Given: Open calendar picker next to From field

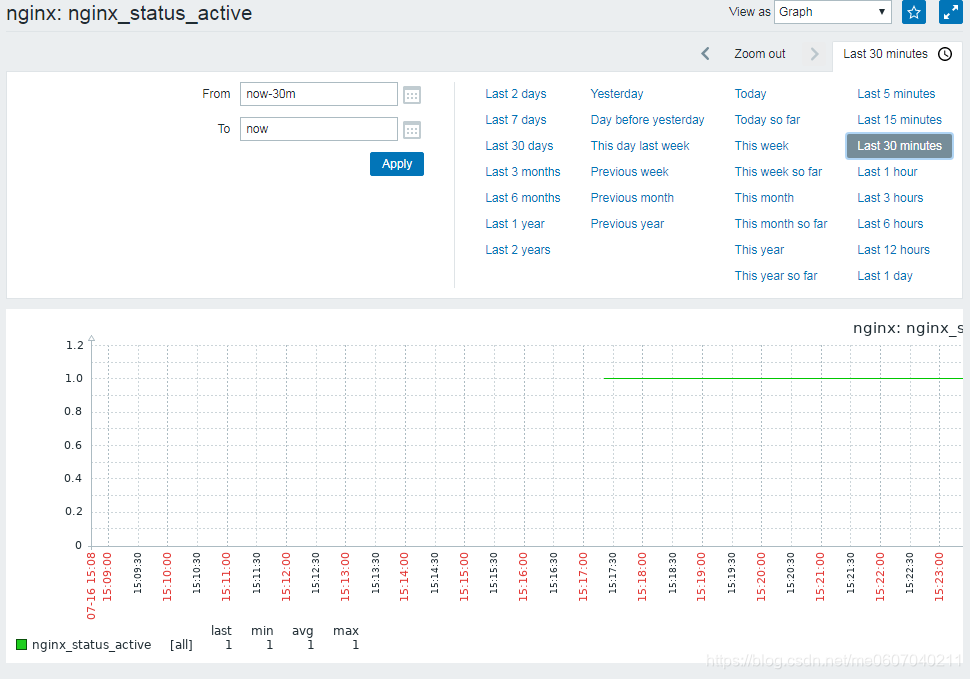Looking at the screenshot, I should 412,95.
